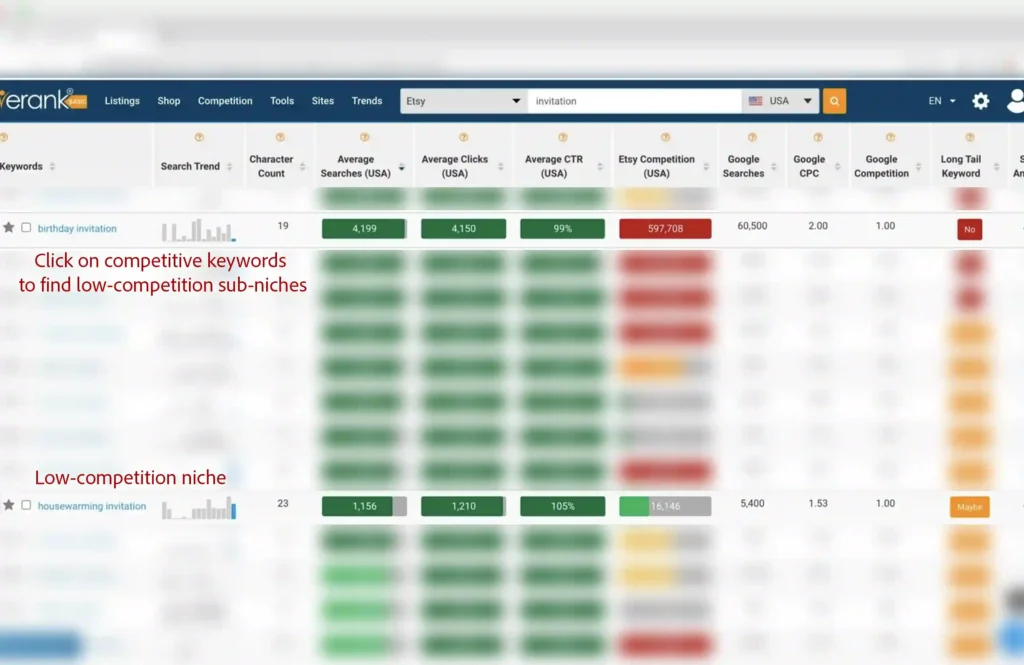The width and height of the screenshot is (1024, 665).
Task: Click help icon above Etsy Competition column
Action: (x=665, y=138)
